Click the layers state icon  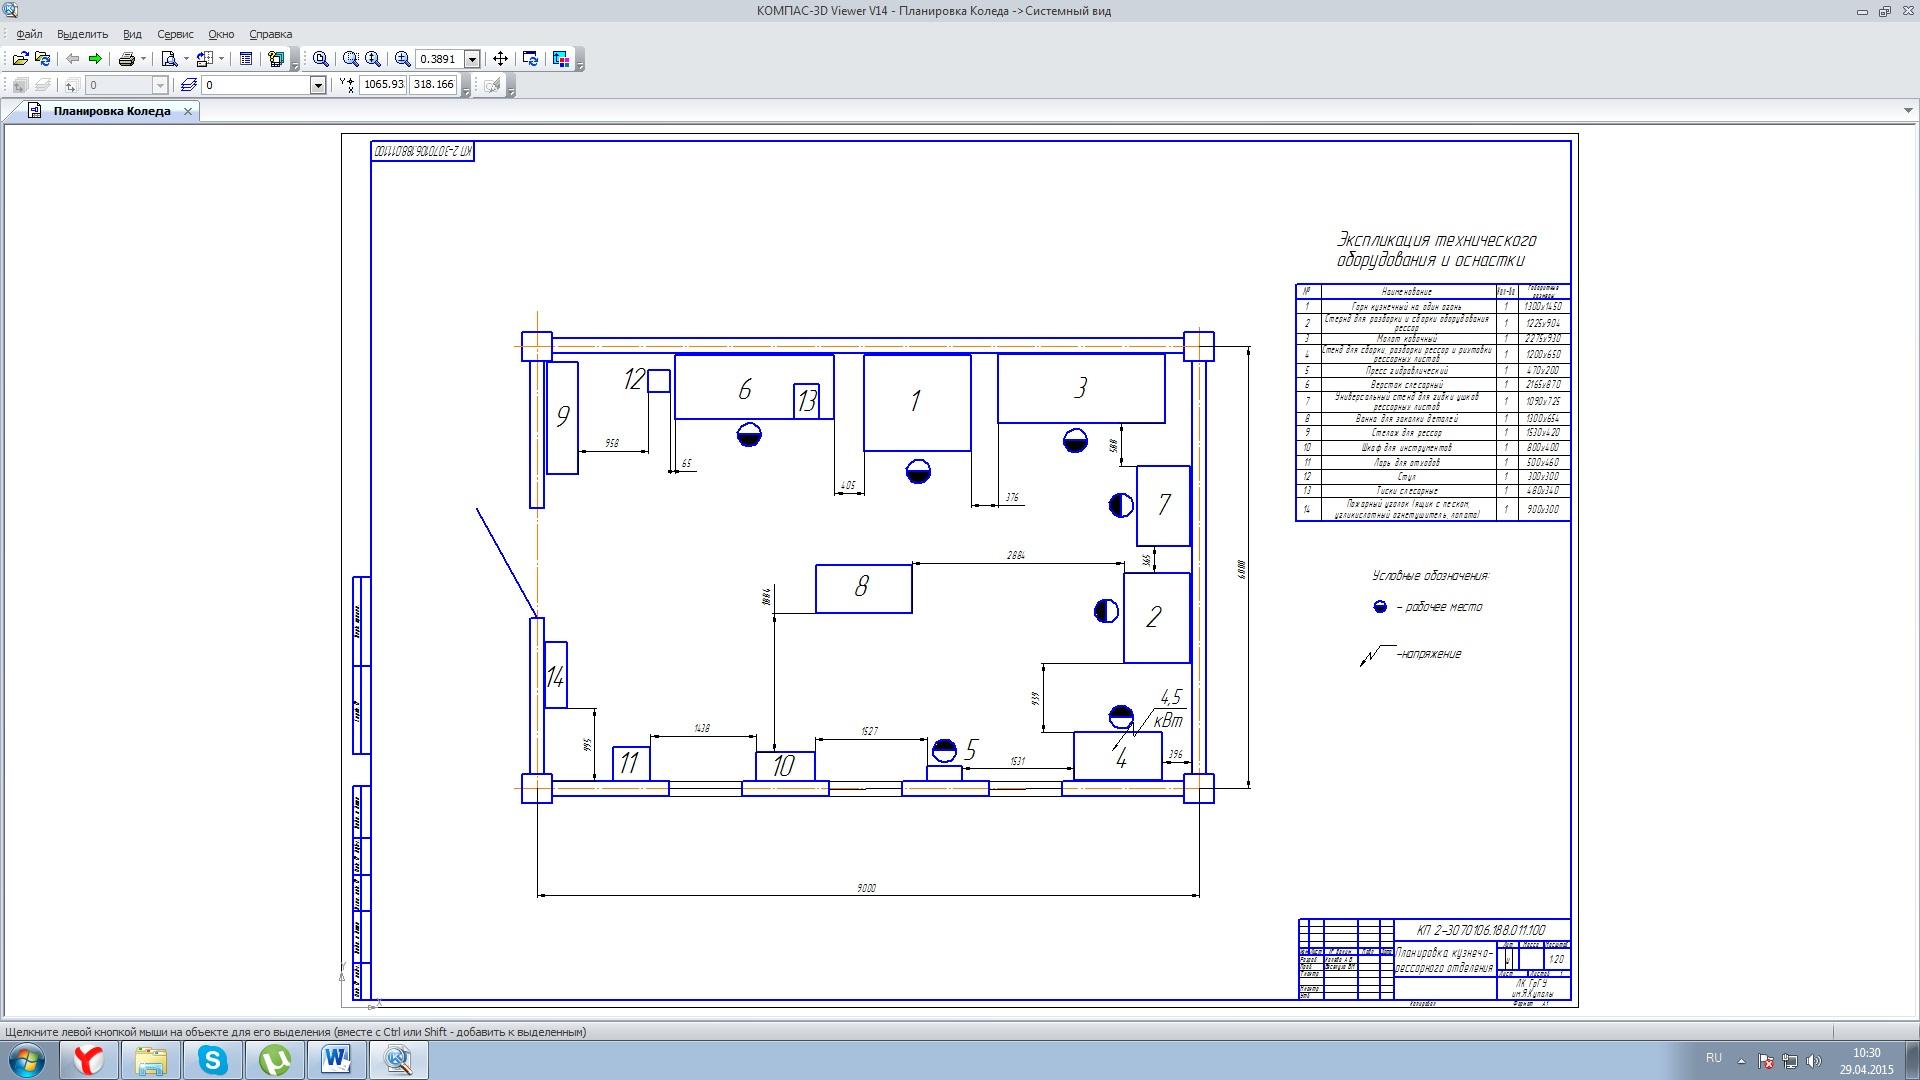[x=188, y=85]
